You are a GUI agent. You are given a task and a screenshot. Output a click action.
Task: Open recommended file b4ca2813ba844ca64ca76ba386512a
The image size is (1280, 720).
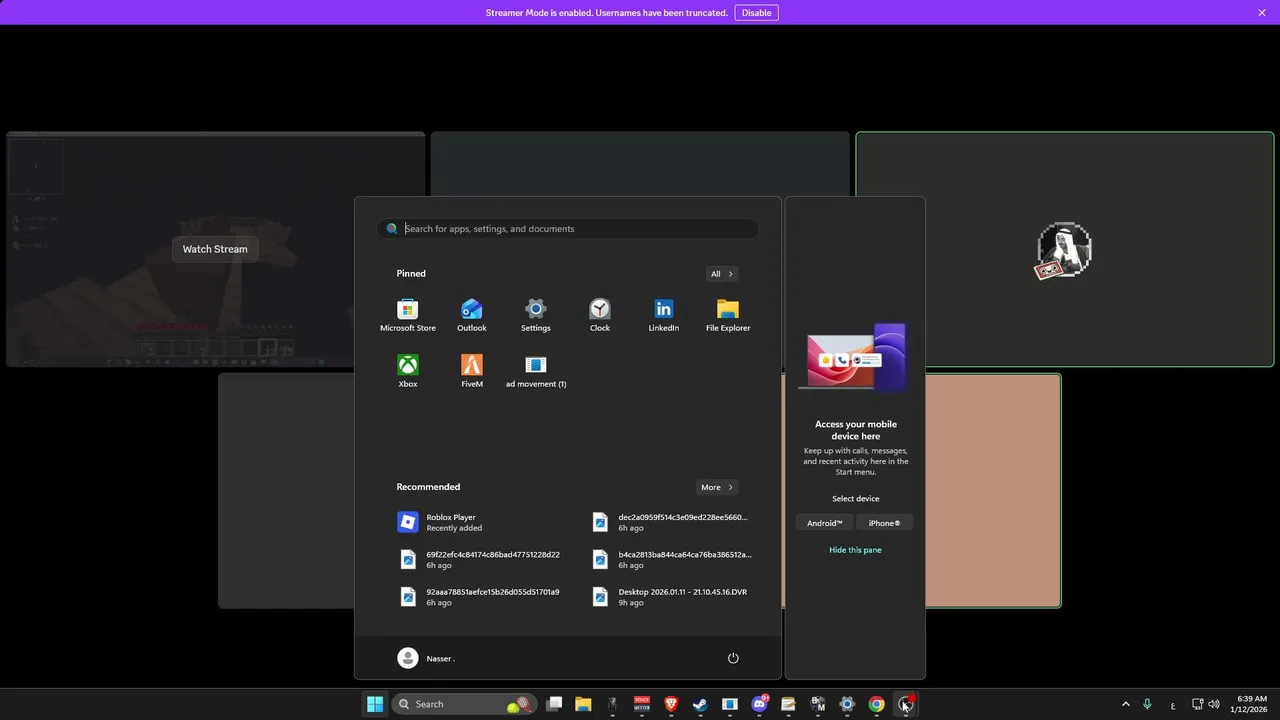pos(672,559)
